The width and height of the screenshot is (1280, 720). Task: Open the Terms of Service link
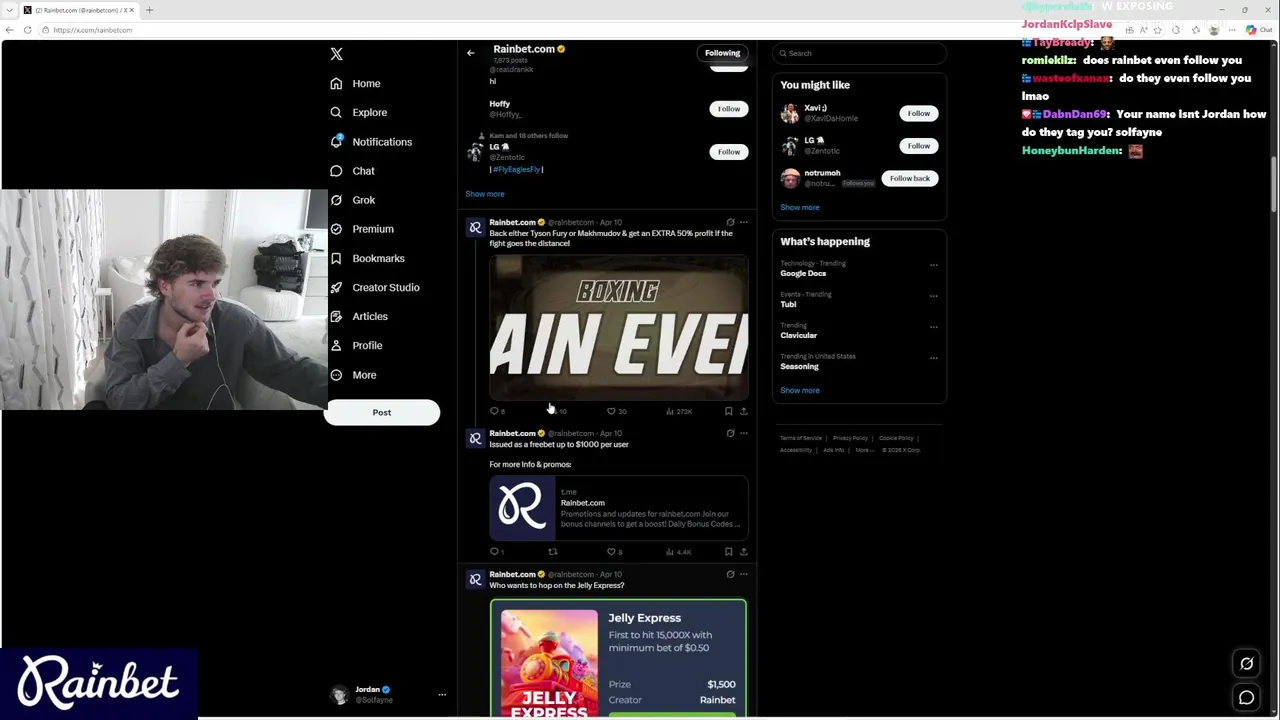tap(801, 438)
